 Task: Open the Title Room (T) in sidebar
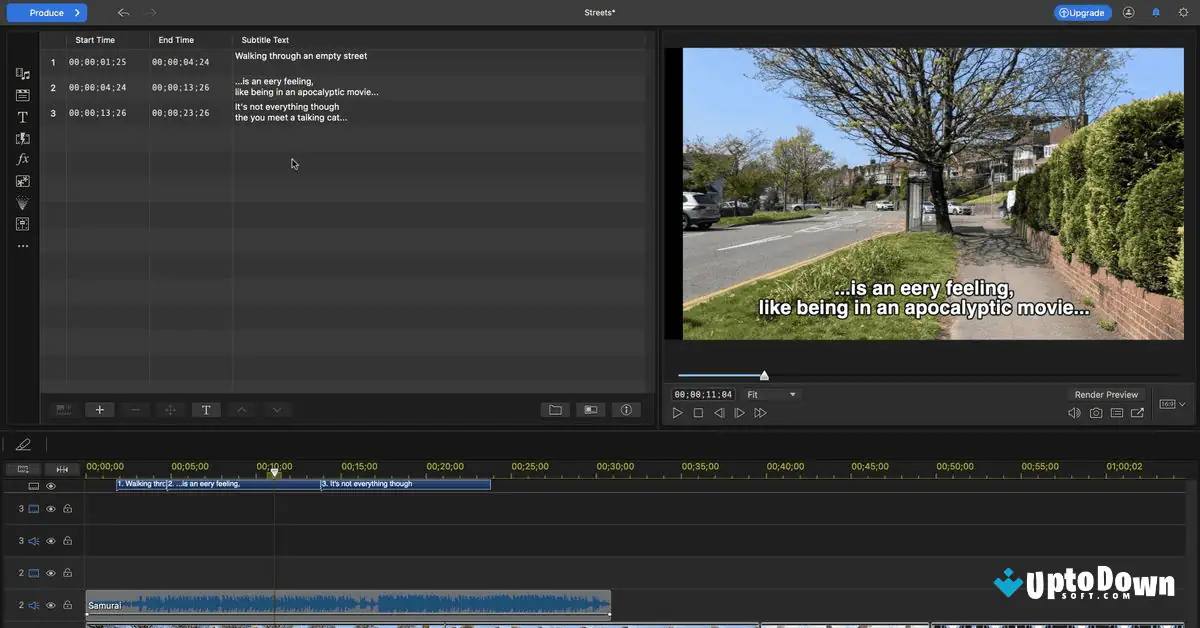click(22, 117)
